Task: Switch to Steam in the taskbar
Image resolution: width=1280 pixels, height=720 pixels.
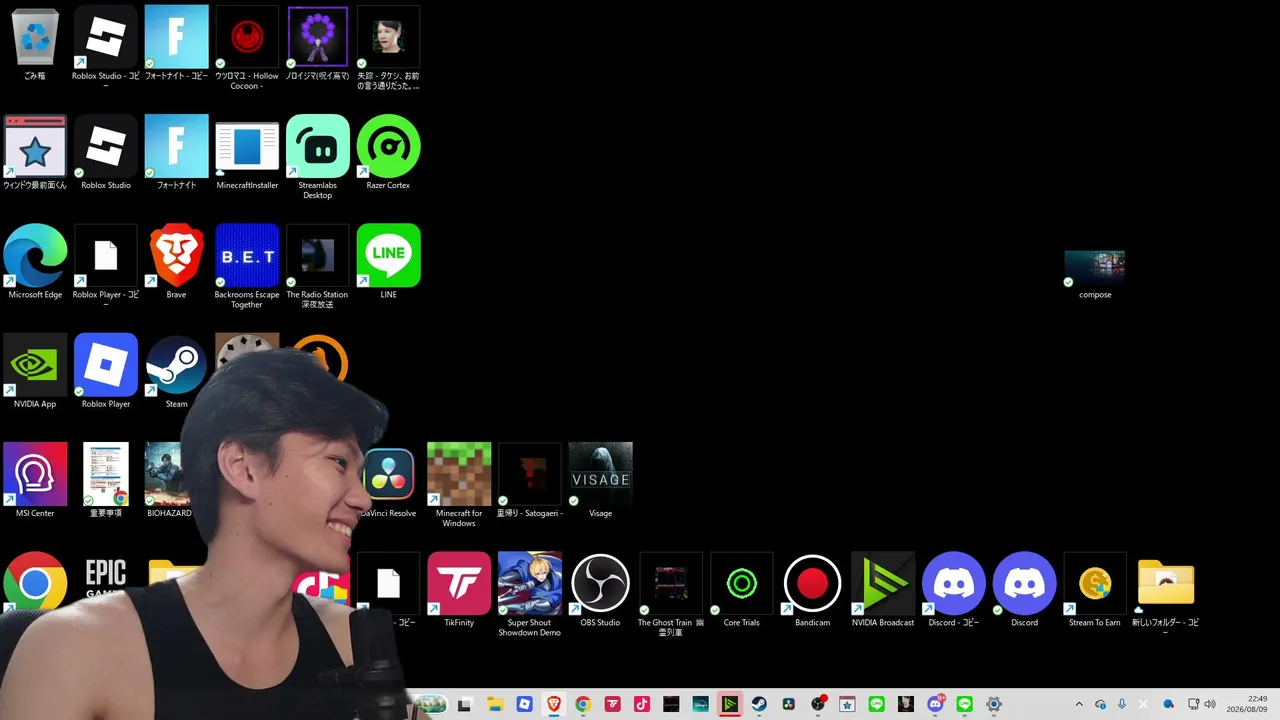Action: tap(759, 704)
